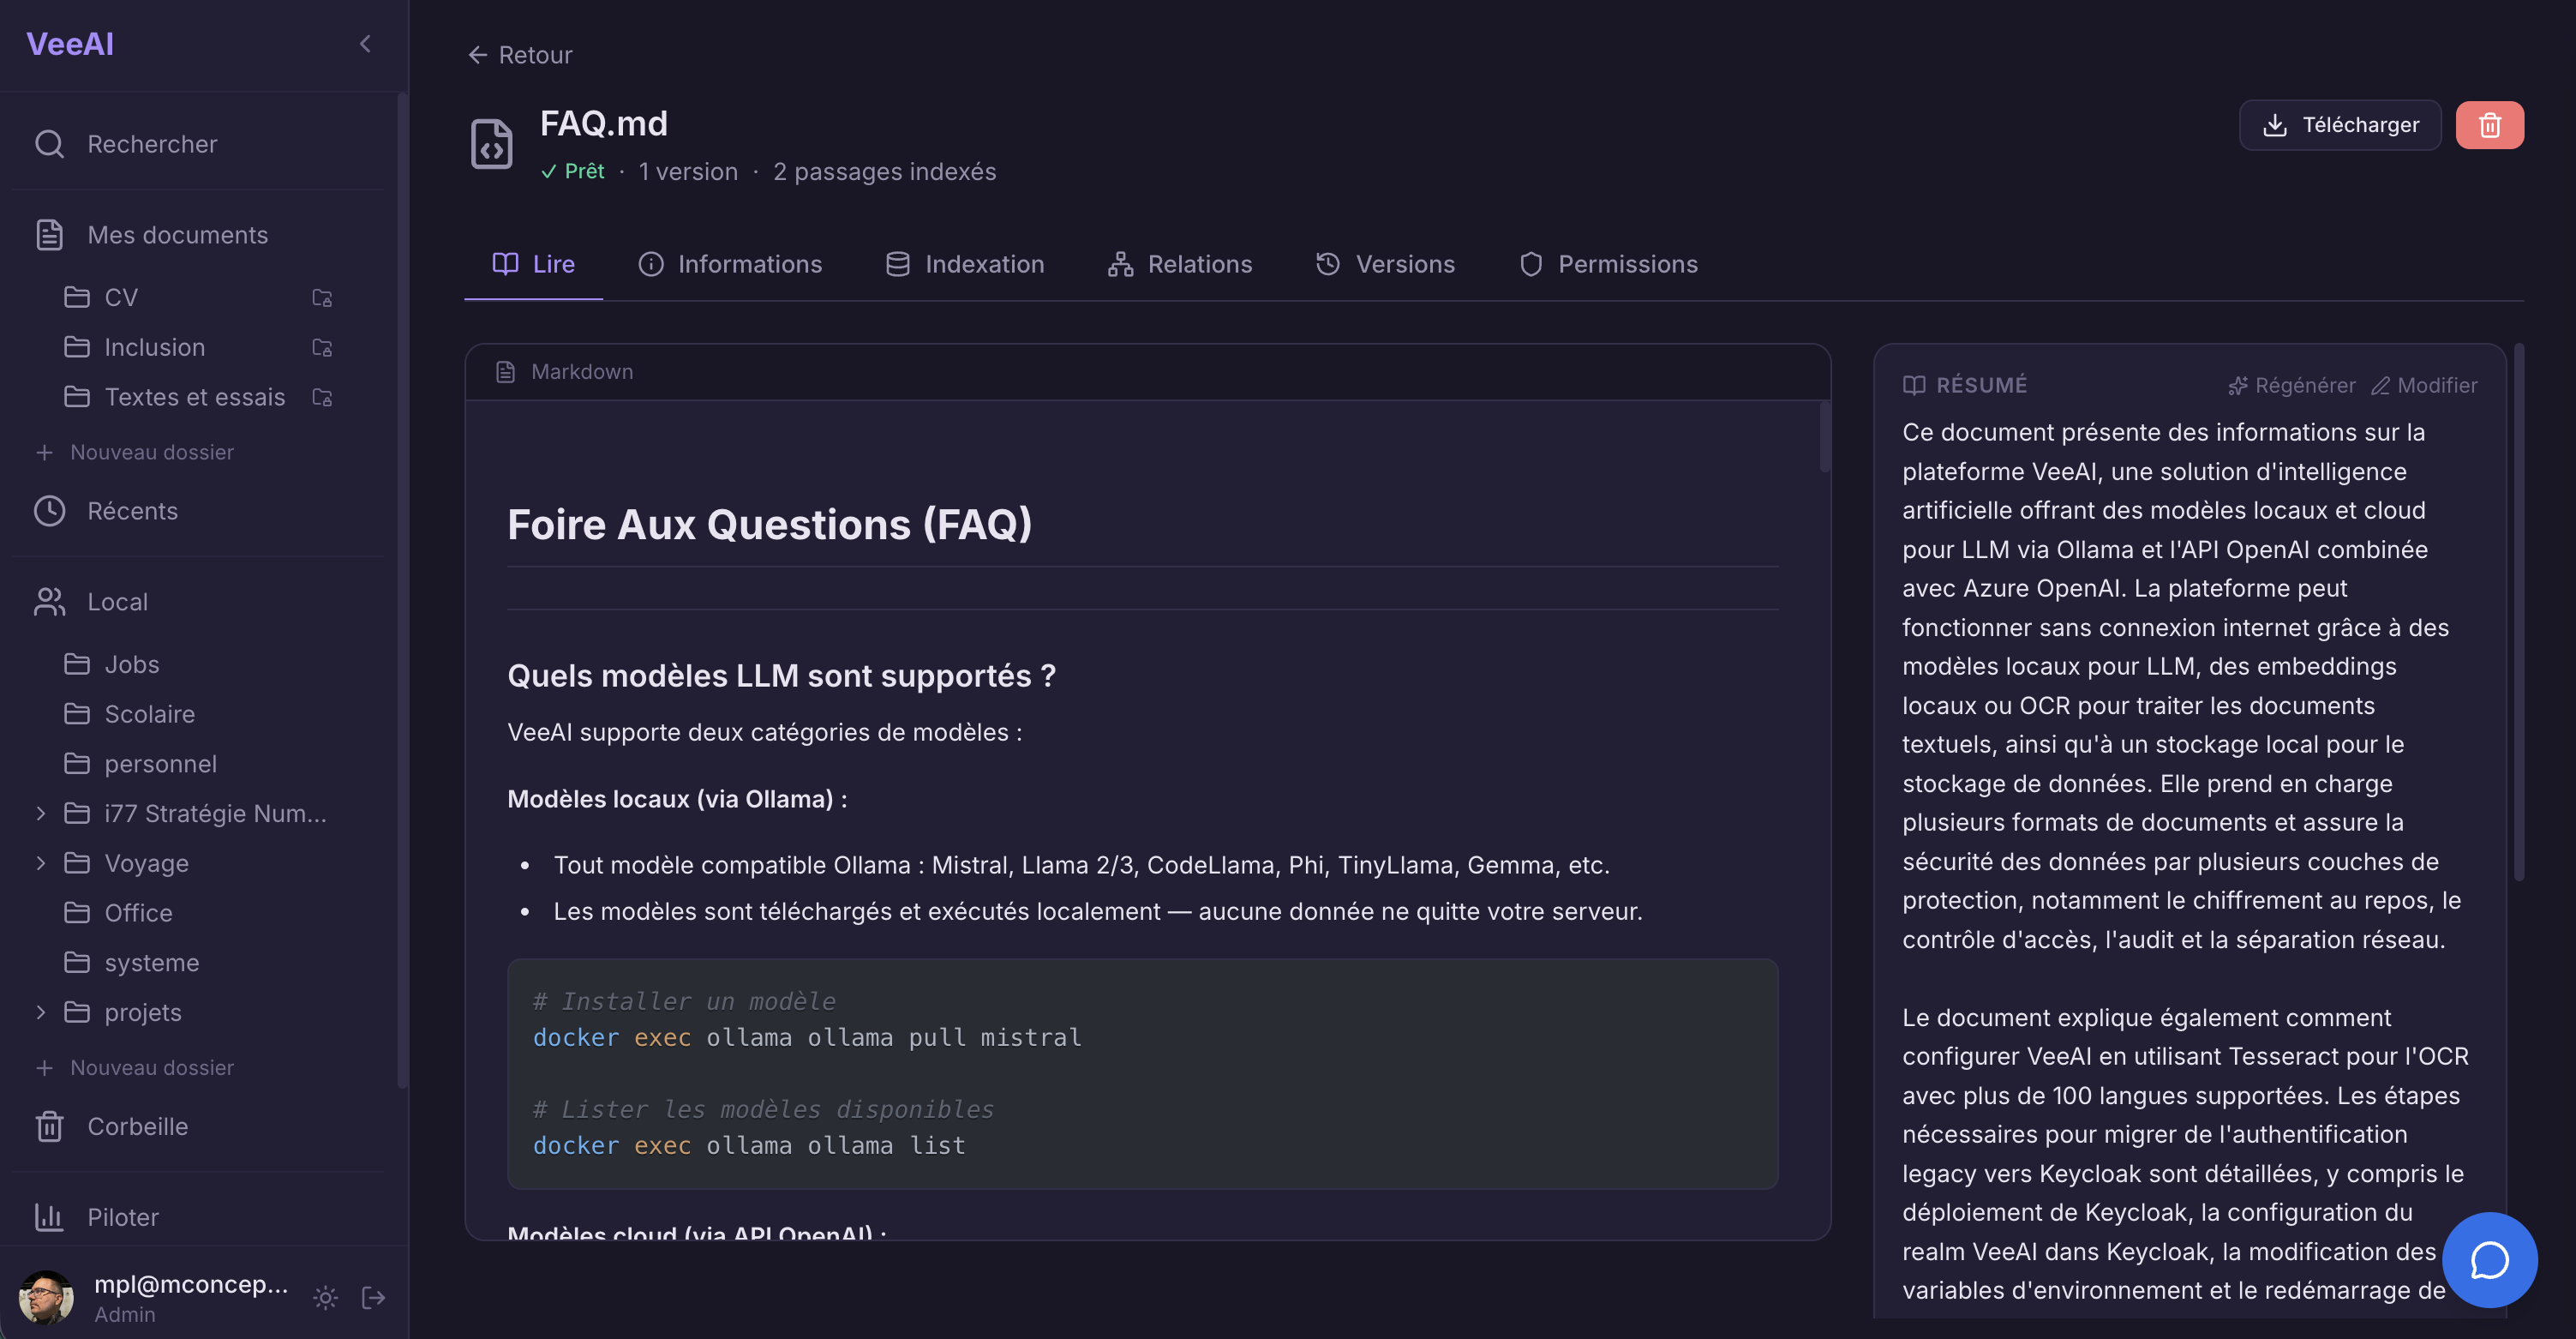Click the Markdown viewer vertical scrollbar

pos(1824,437)
